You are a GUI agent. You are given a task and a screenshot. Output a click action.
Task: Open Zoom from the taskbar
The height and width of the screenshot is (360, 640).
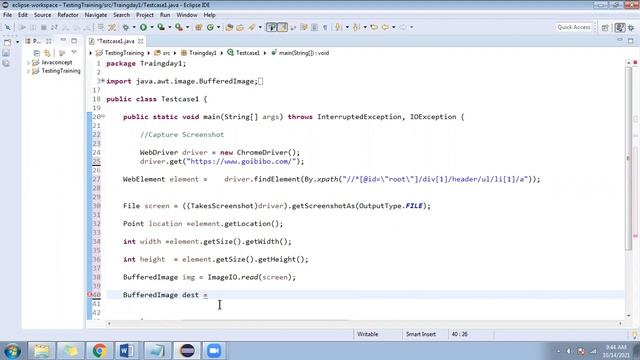point(213,351)
